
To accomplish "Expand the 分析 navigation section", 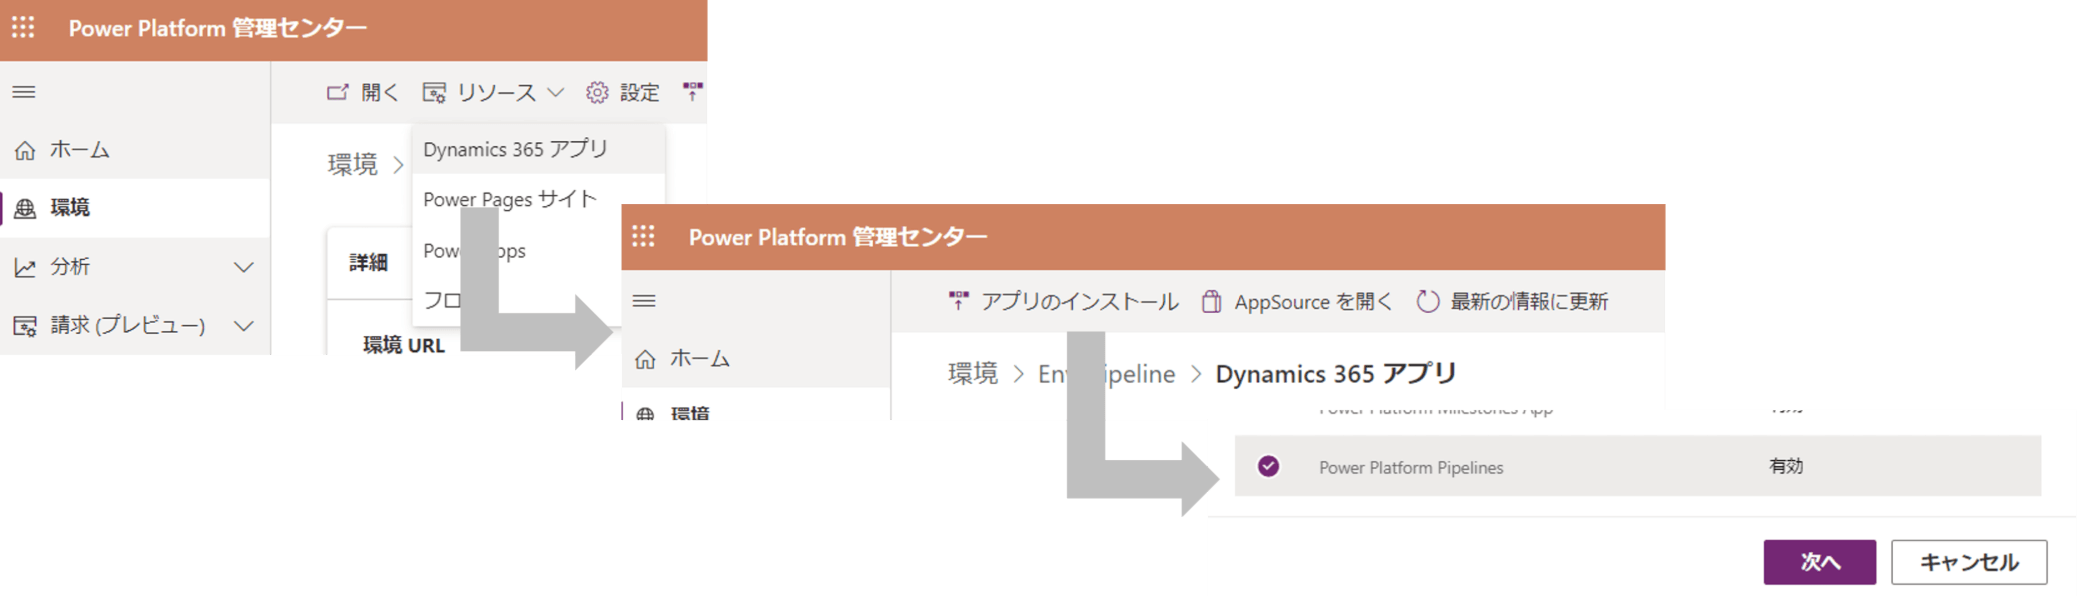I will pyautogui.click(x=243, y=267).
